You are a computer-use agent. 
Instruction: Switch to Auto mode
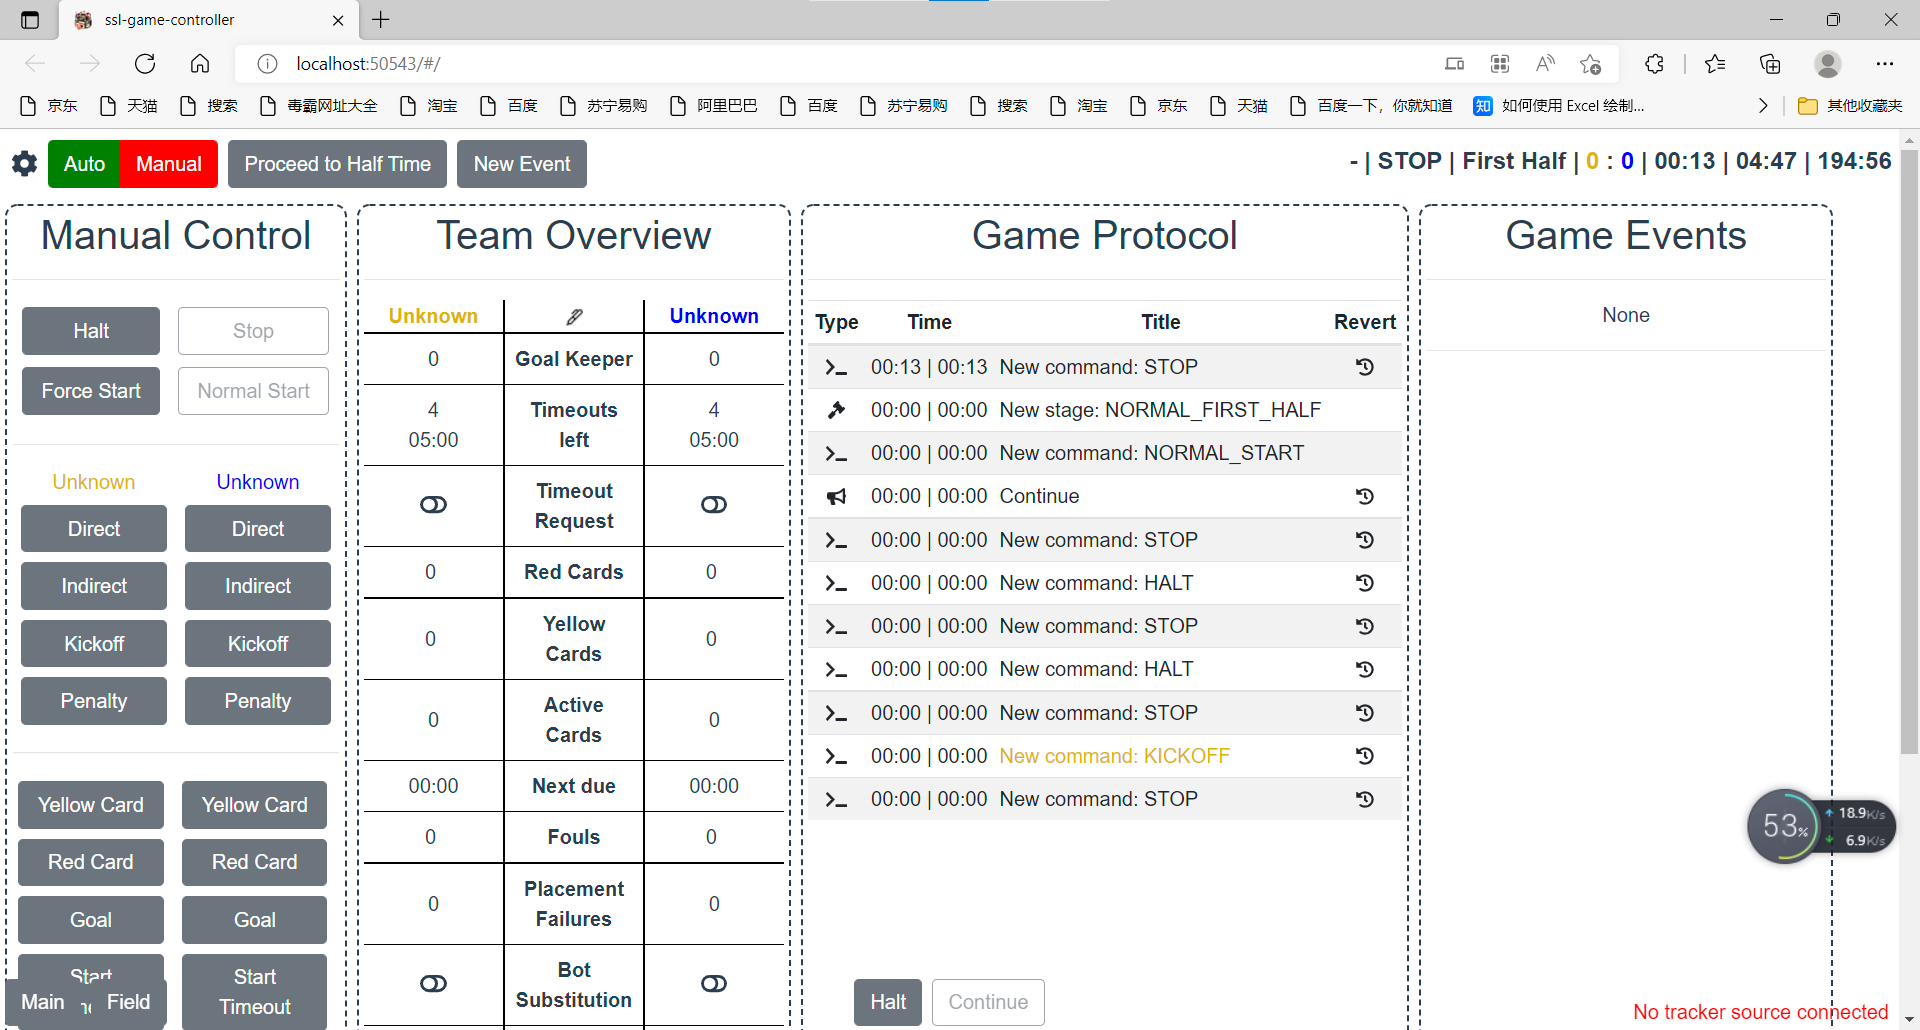click(x=84, y=164)
